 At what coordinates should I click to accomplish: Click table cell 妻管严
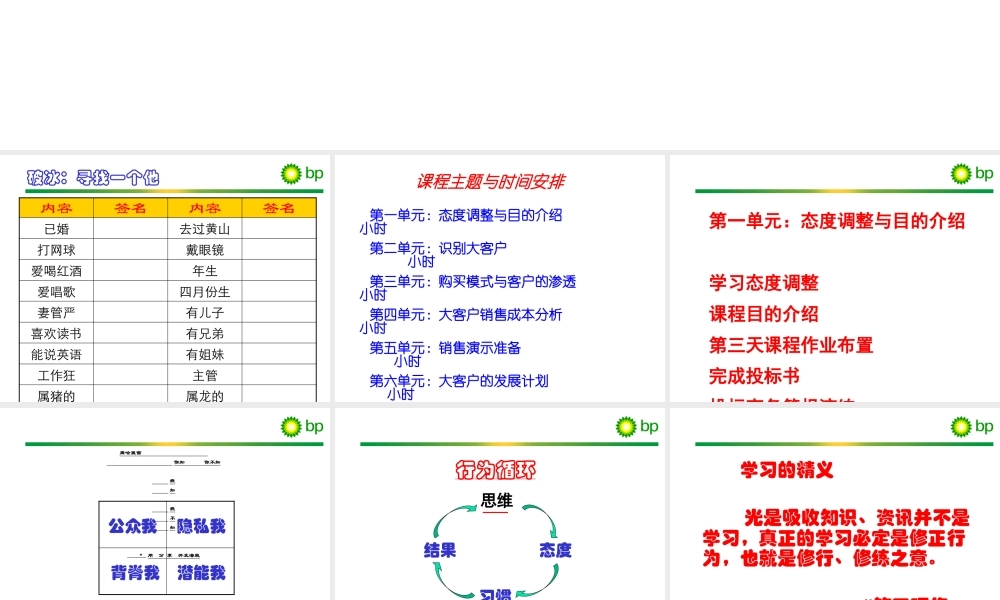(x=57, y=312)
